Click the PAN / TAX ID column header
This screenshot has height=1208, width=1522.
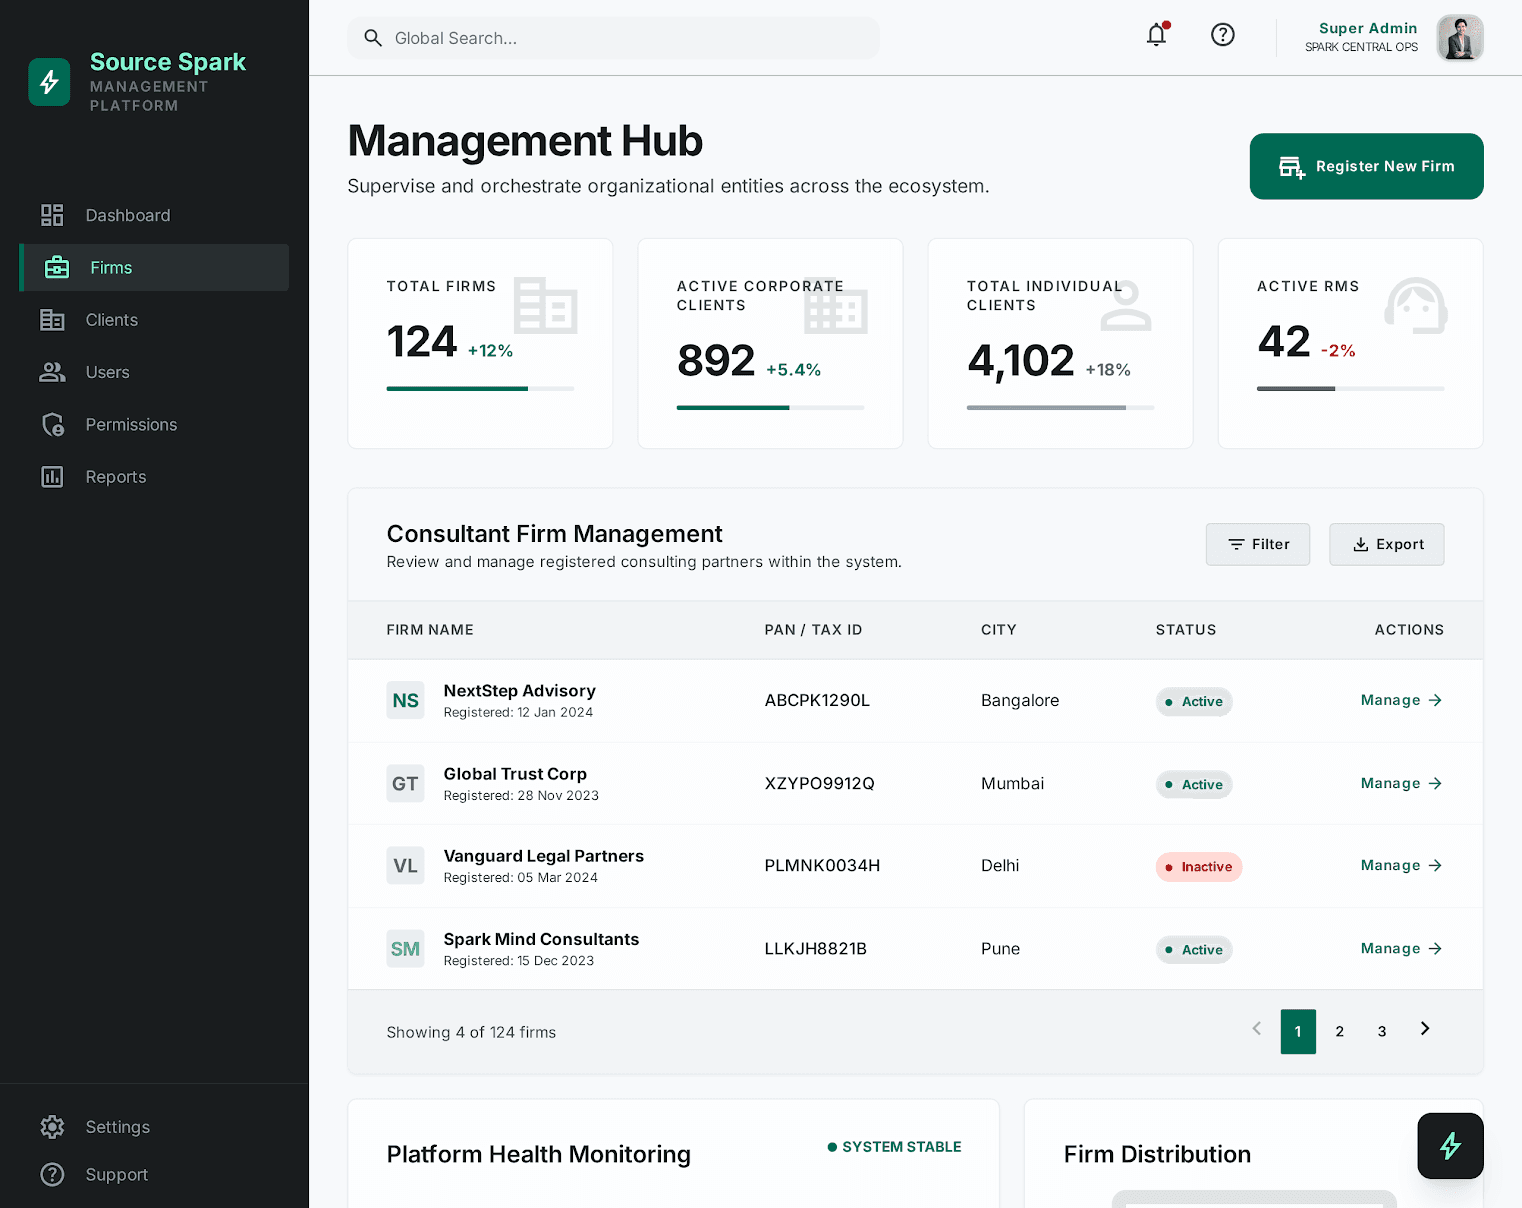click(x=813, y=630)
